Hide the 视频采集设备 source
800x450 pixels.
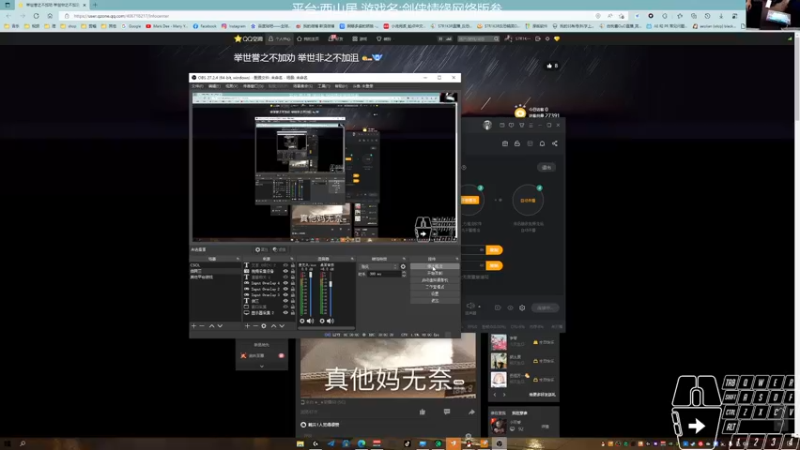click(x=286, y=271)
